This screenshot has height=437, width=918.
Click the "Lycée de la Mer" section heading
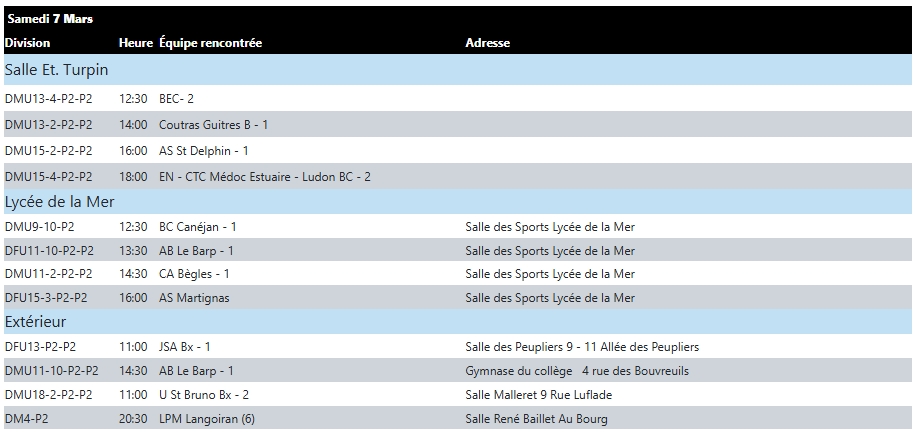tap(59, 202)
